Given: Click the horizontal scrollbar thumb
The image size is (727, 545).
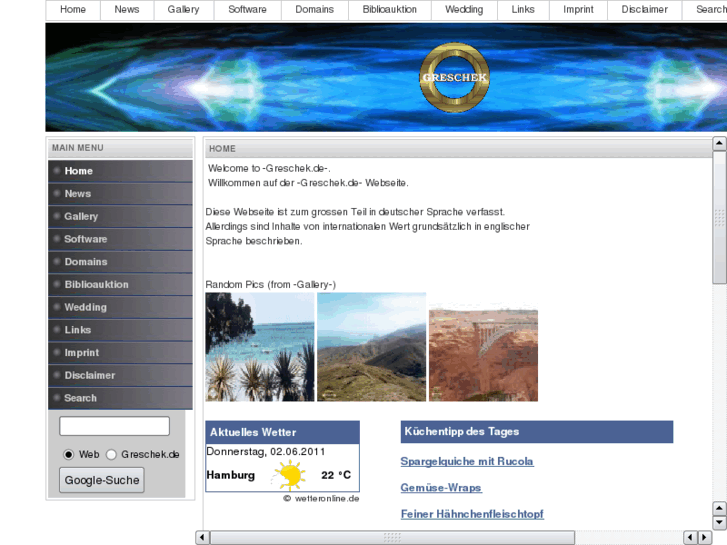Looking at the screenshot, I should pyautogui.click(x=392, y=537).
